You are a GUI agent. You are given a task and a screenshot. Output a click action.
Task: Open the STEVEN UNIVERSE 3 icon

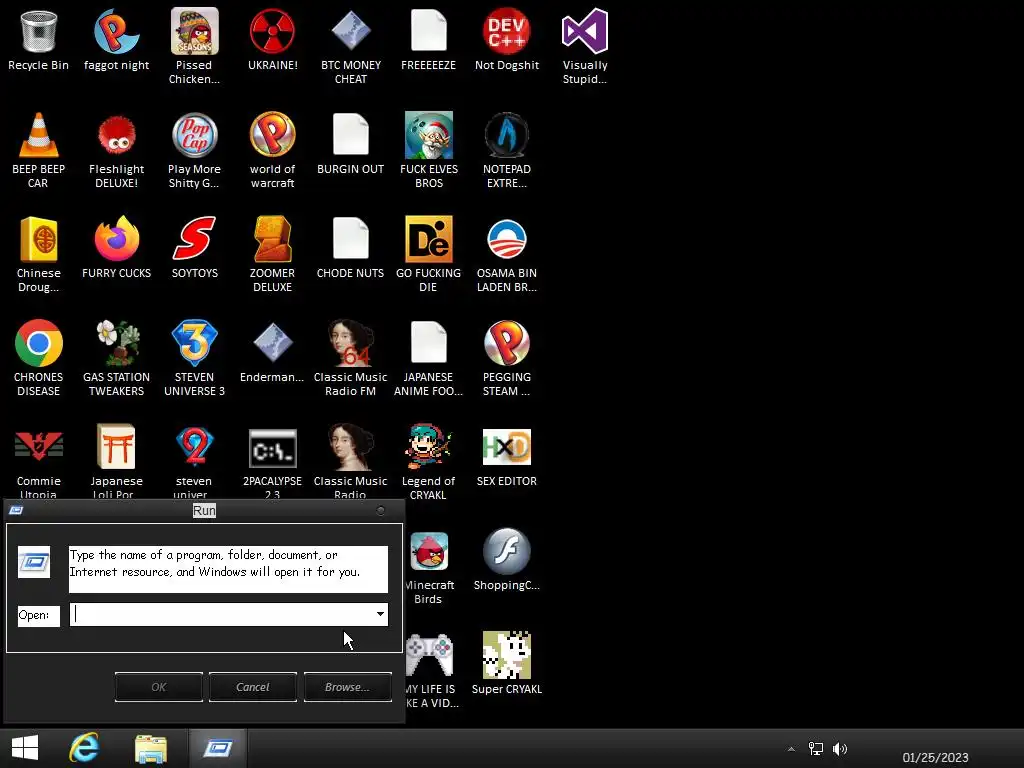pos(195,343)
